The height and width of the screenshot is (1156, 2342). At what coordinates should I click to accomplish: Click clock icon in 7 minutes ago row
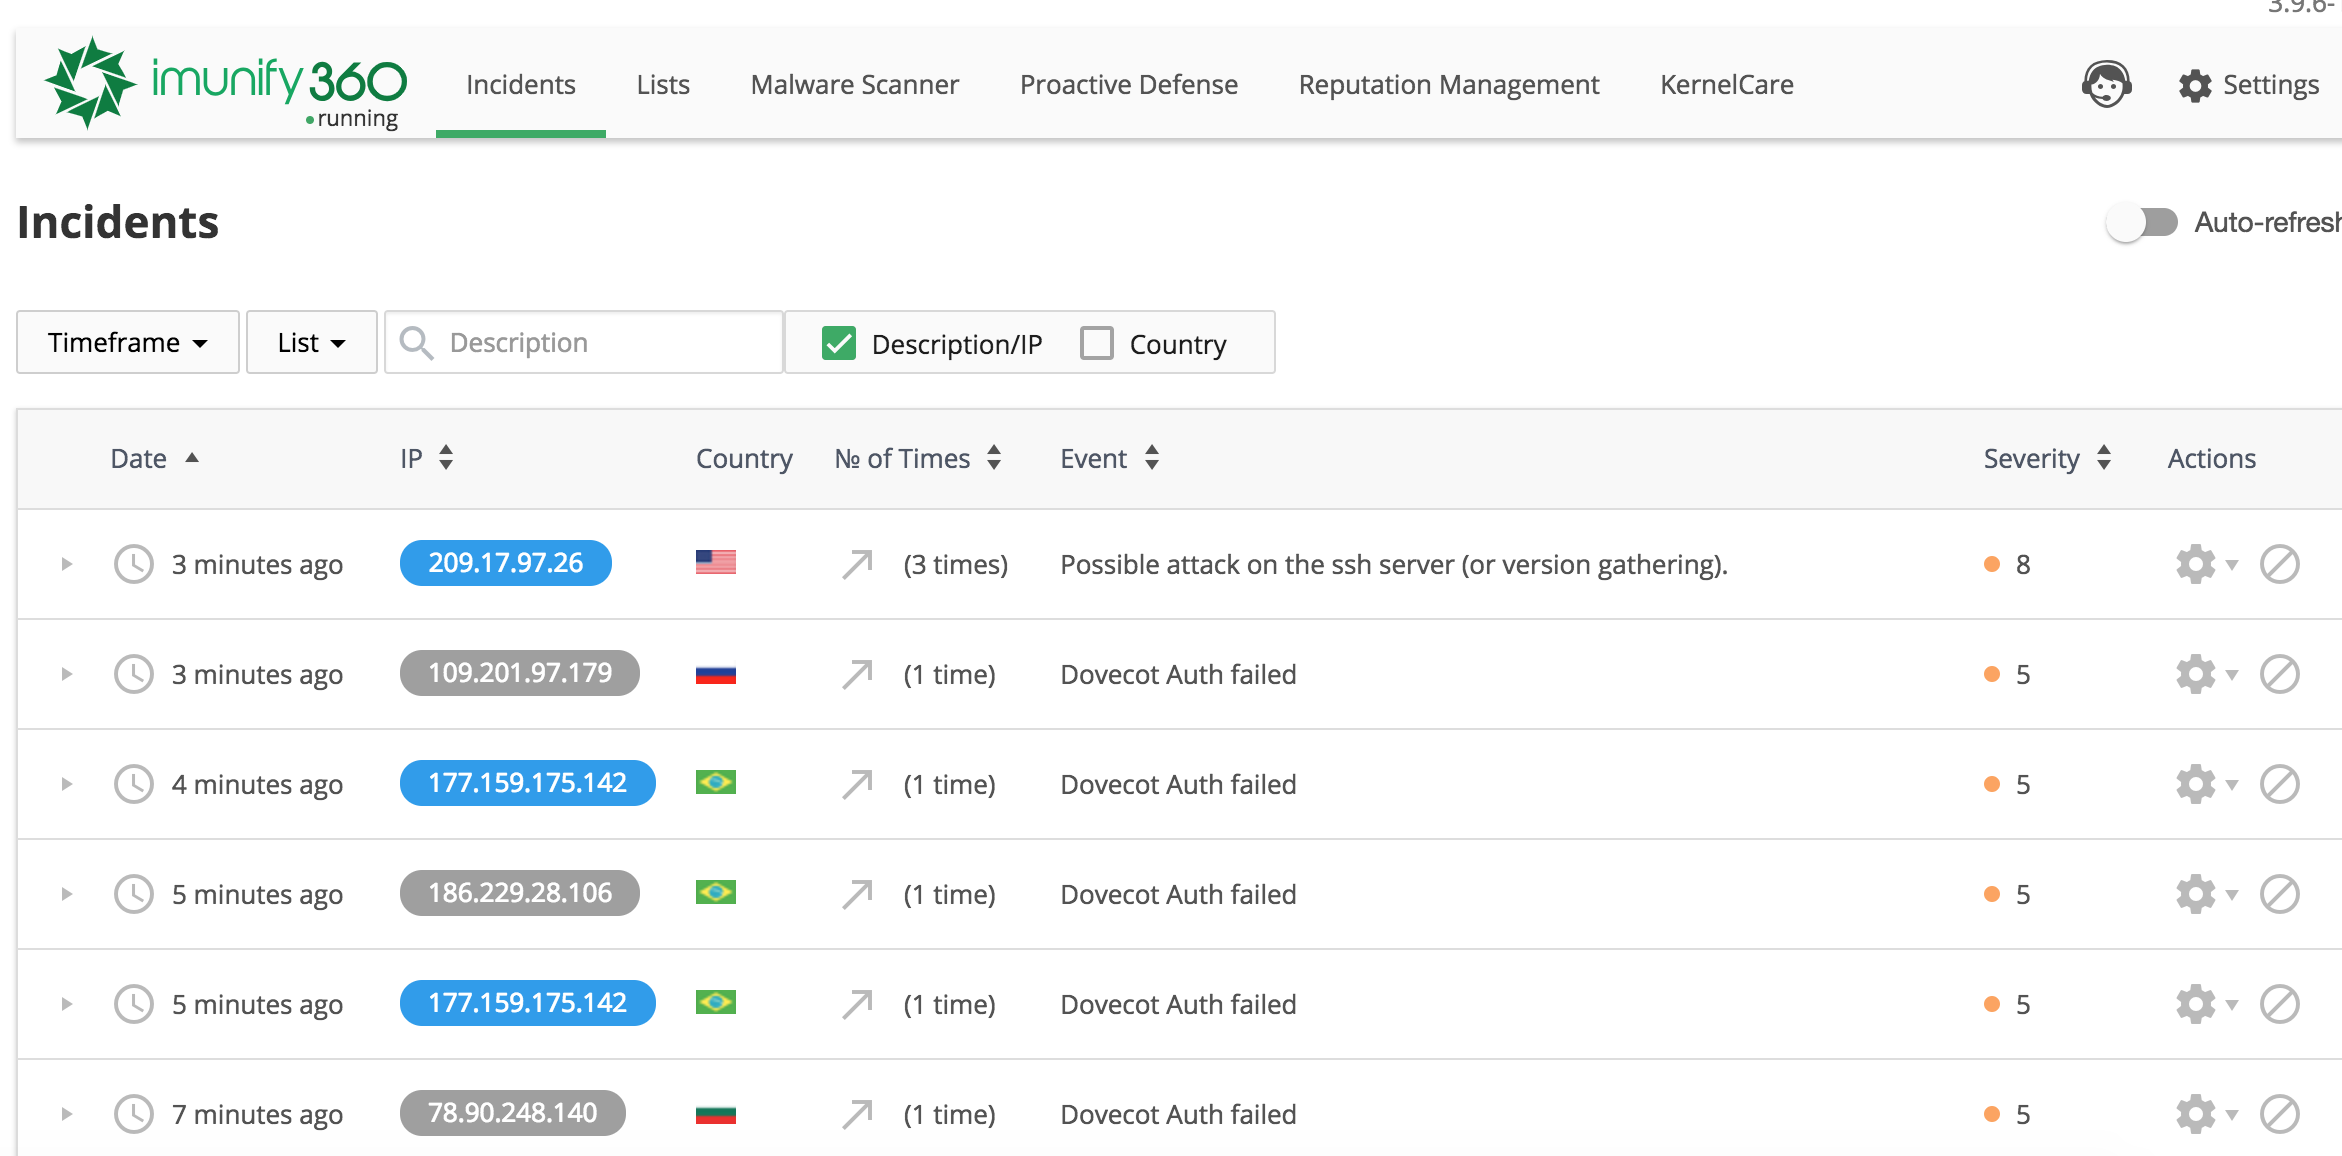[133, 1114]
